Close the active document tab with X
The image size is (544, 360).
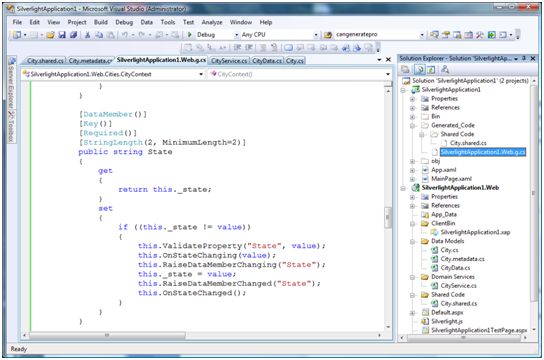pyautogui.click(x=388, y=60)
